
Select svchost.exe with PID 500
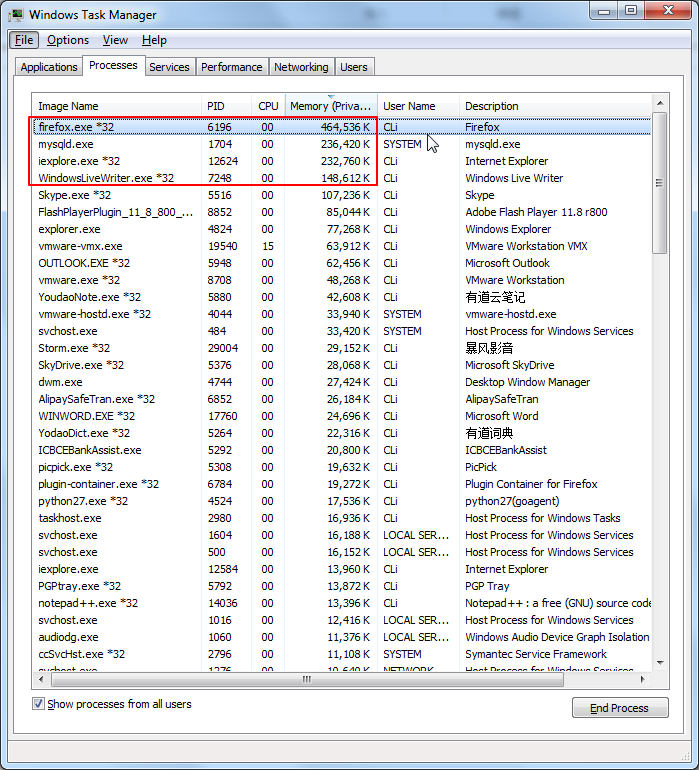[x=342, y=552]
